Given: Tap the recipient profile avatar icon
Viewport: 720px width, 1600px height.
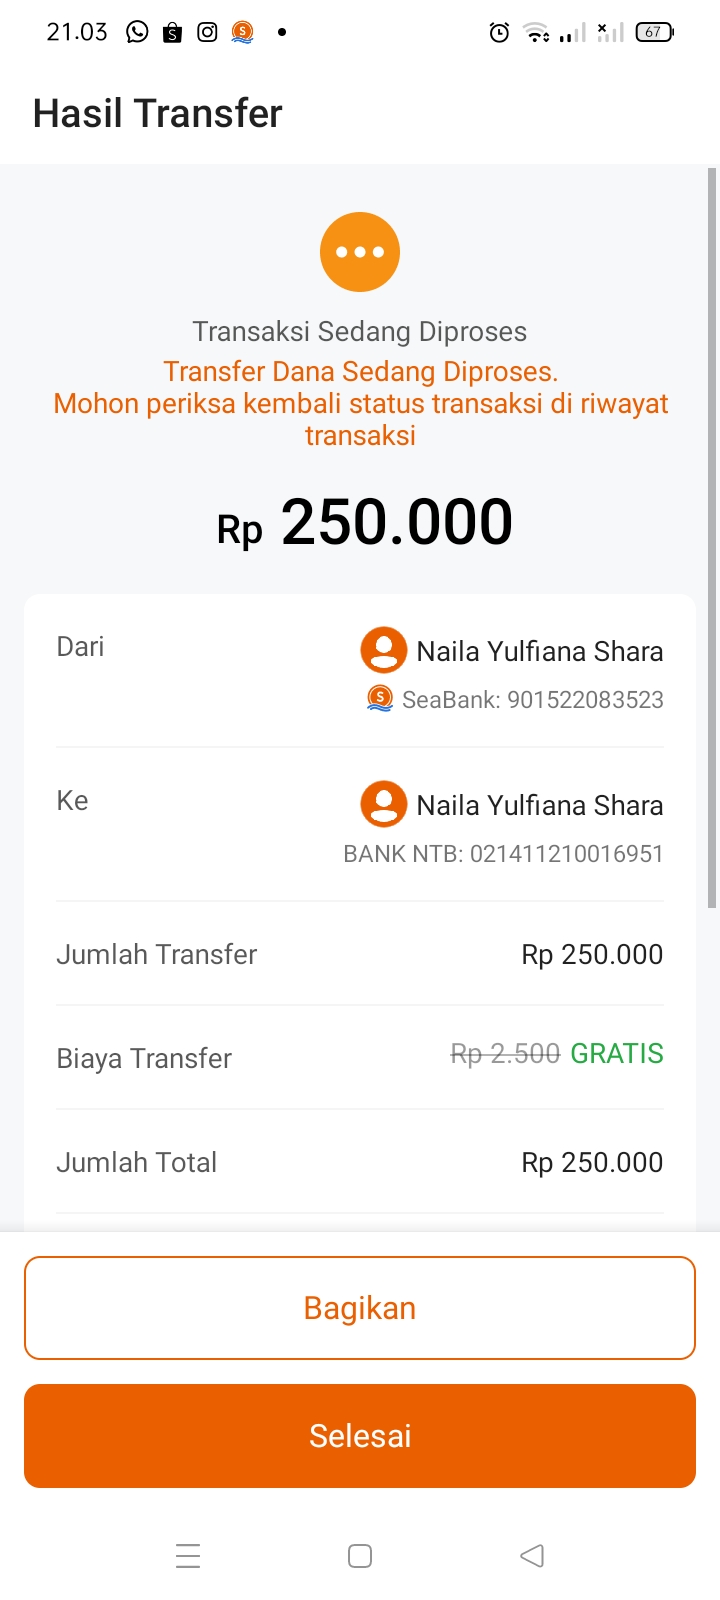Looking at the screenshot, I should pos(383,804).
